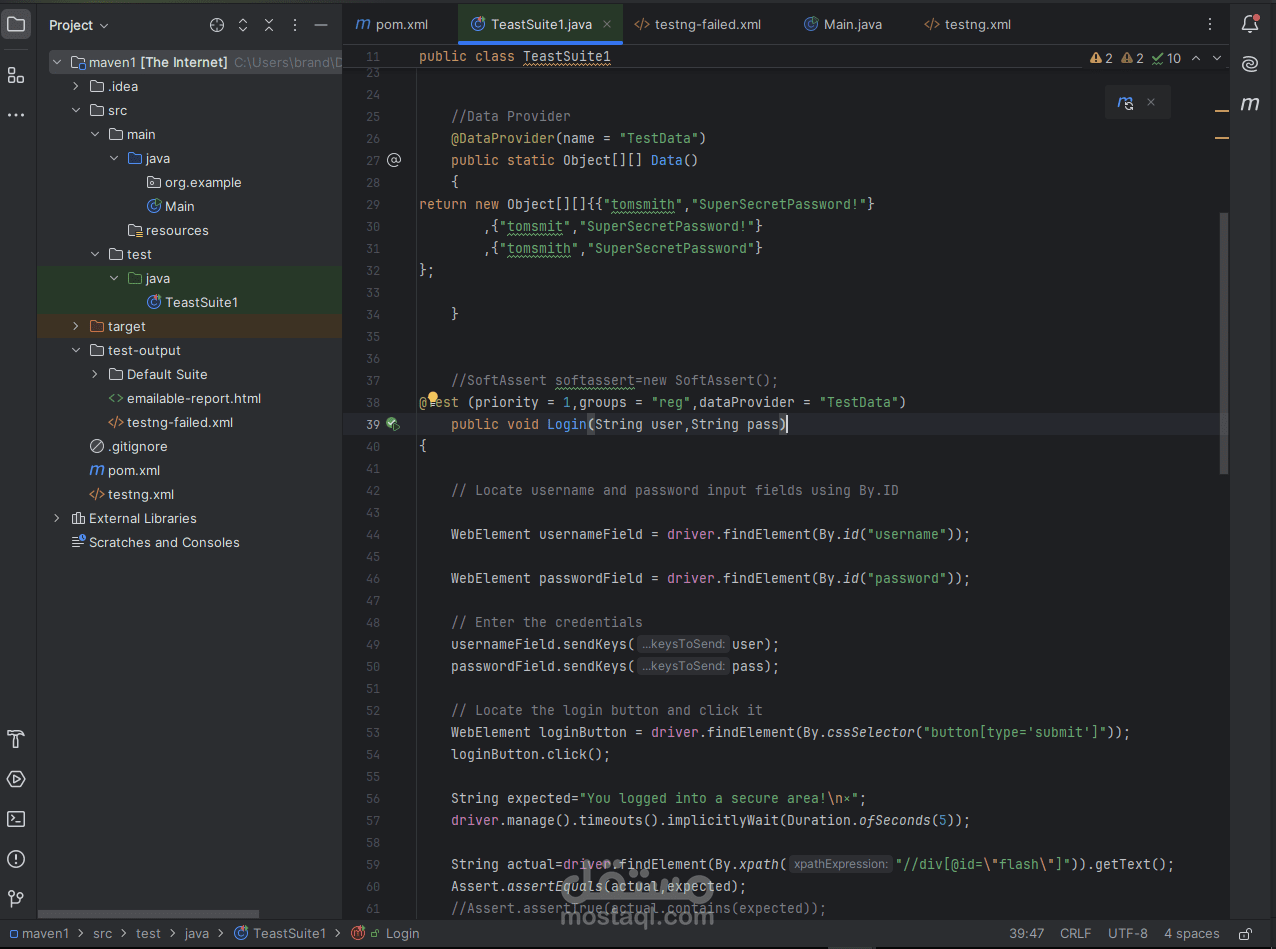Click the UTF-8 encoding in status bar
The width and height of the screenshot is (1276, 949).
[x=1128, y=934]
